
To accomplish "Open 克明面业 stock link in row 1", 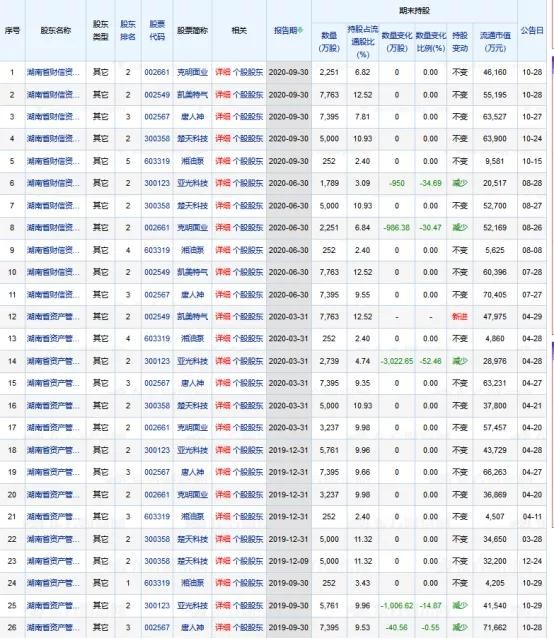I will 192,72.
